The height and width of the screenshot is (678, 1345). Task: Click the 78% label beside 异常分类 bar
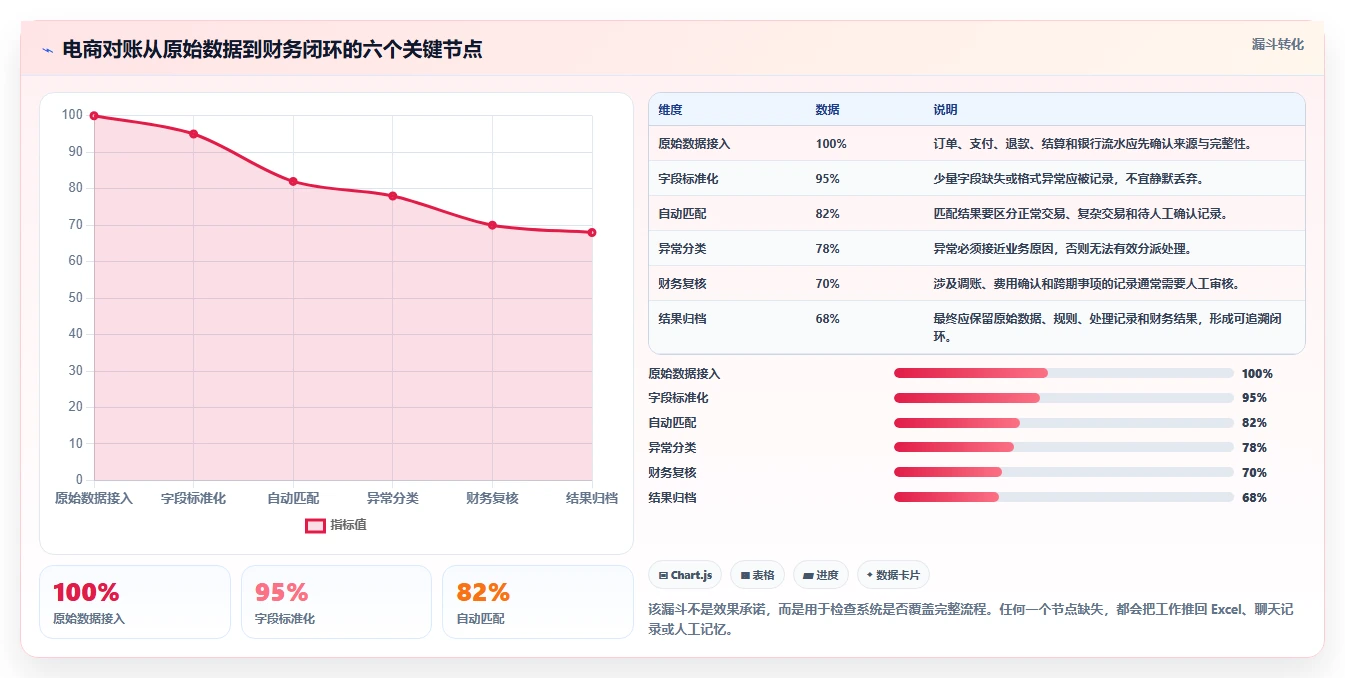(x=1254, y=448)
